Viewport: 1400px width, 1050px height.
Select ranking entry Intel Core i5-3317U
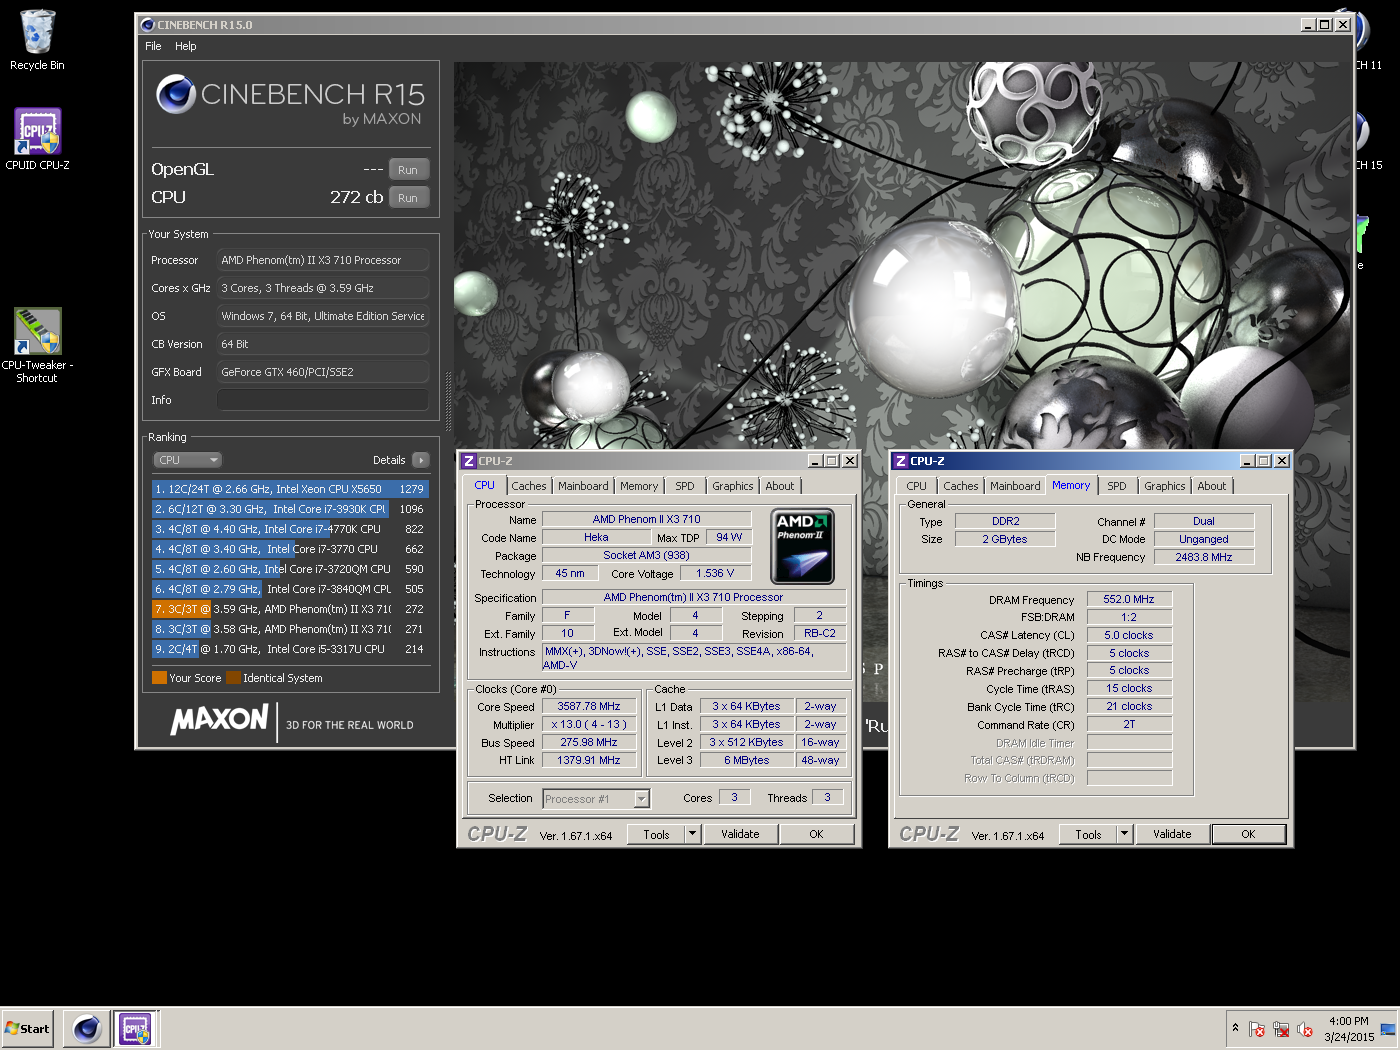[290, 649]
